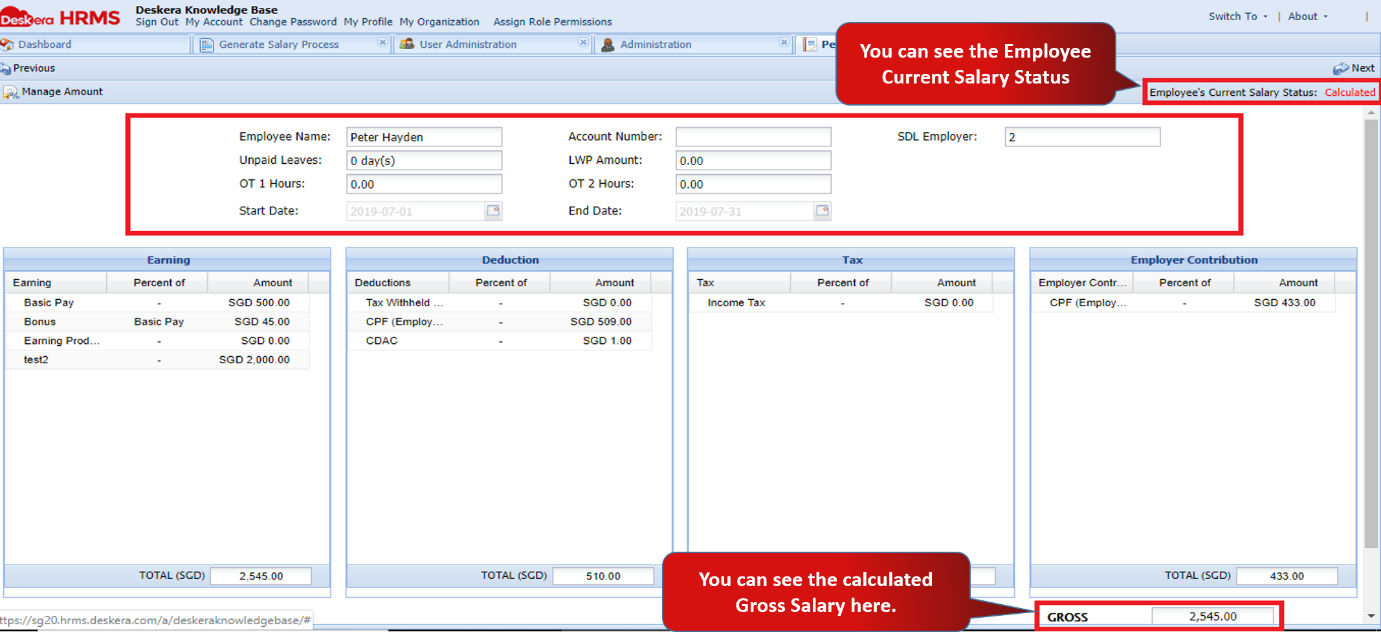Click the My Organization menu item
This screenshot has height=632, width=1381.
coord(439,22)
